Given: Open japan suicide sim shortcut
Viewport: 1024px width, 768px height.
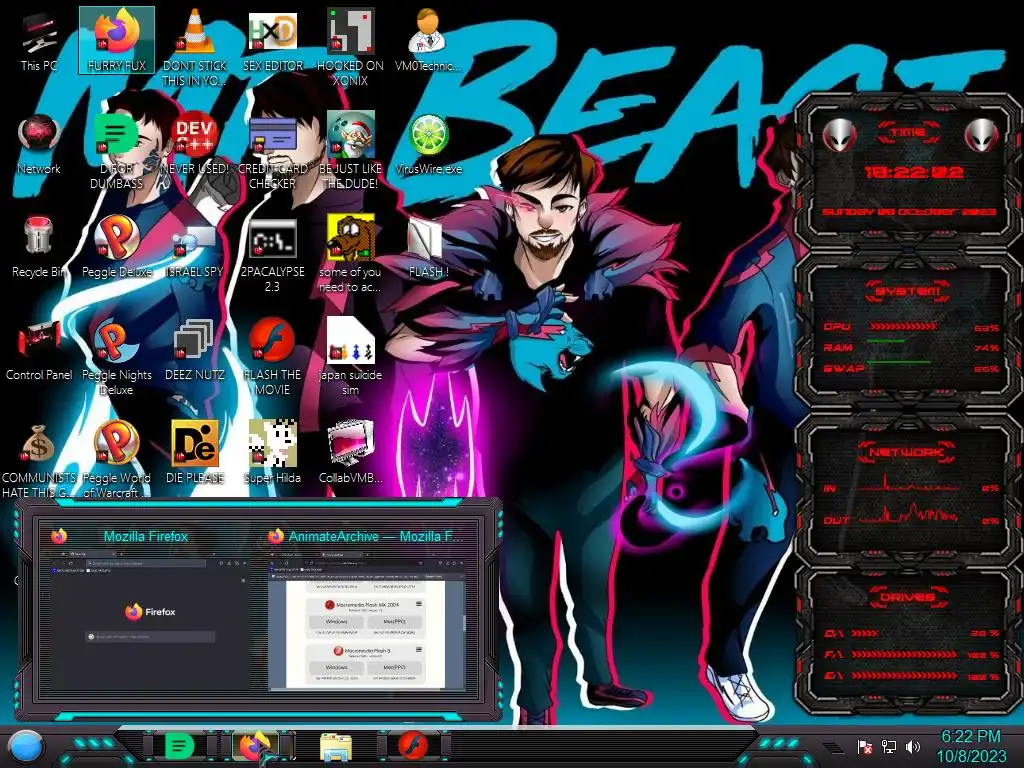Looking at the screenshot, I should coord(350,357).
